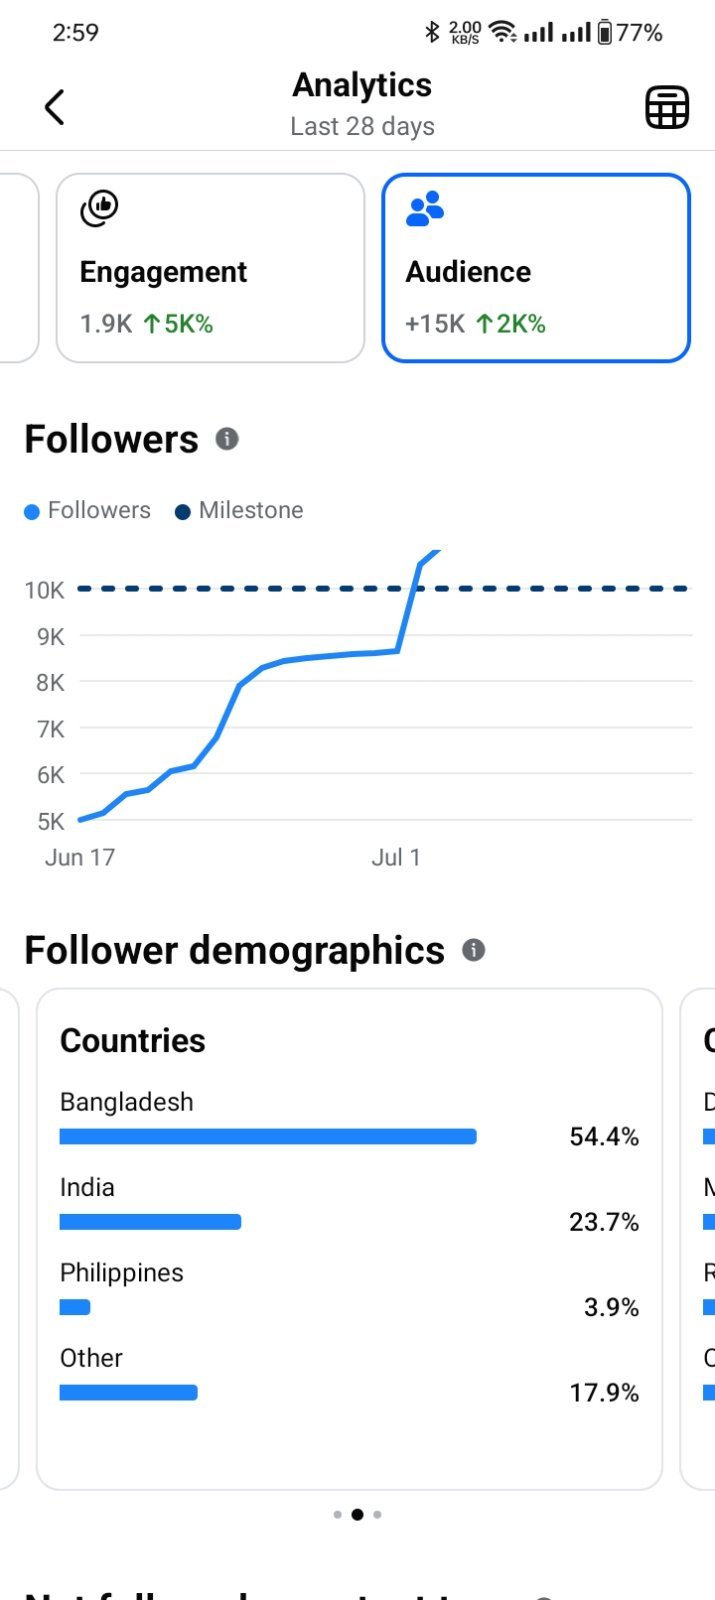715x1600 pixels.
Task: Tap the India percentage bar
Action: (x=150, y=1221)
